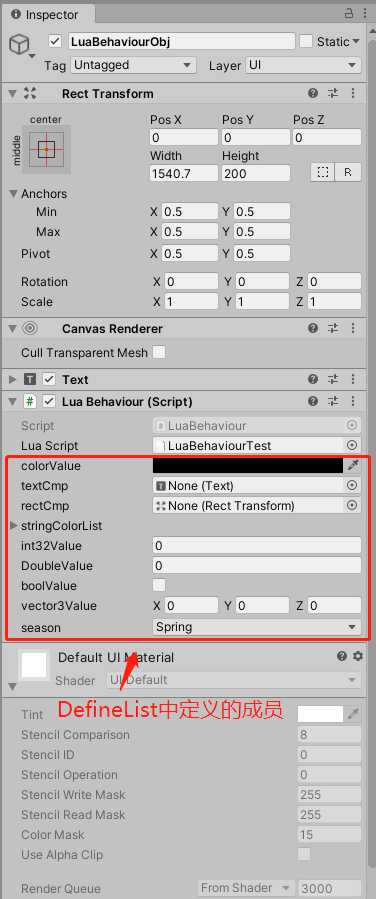This screenshot has width=376, height=899.
Task: Click the R raw edit mode button
Action: click(348, 173)
